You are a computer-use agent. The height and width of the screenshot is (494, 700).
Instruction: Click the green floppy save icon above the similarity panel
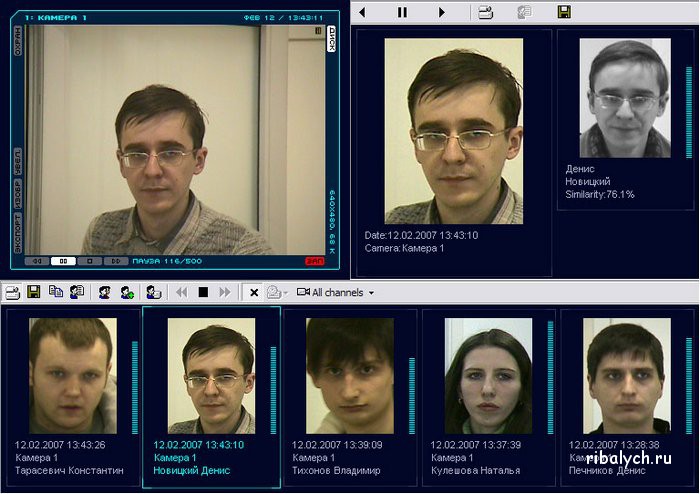click(x=564, y=12)
